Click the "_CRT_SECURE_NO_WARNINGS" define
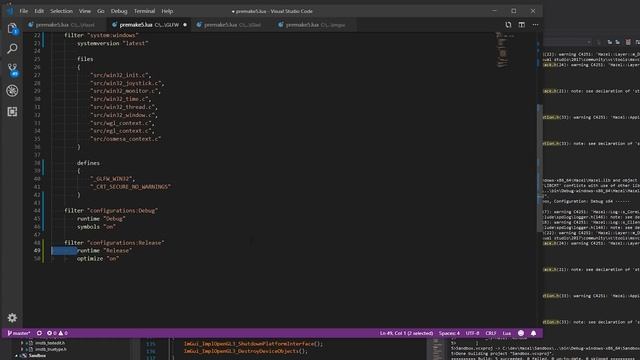640x360 pixels. [130, 187]
